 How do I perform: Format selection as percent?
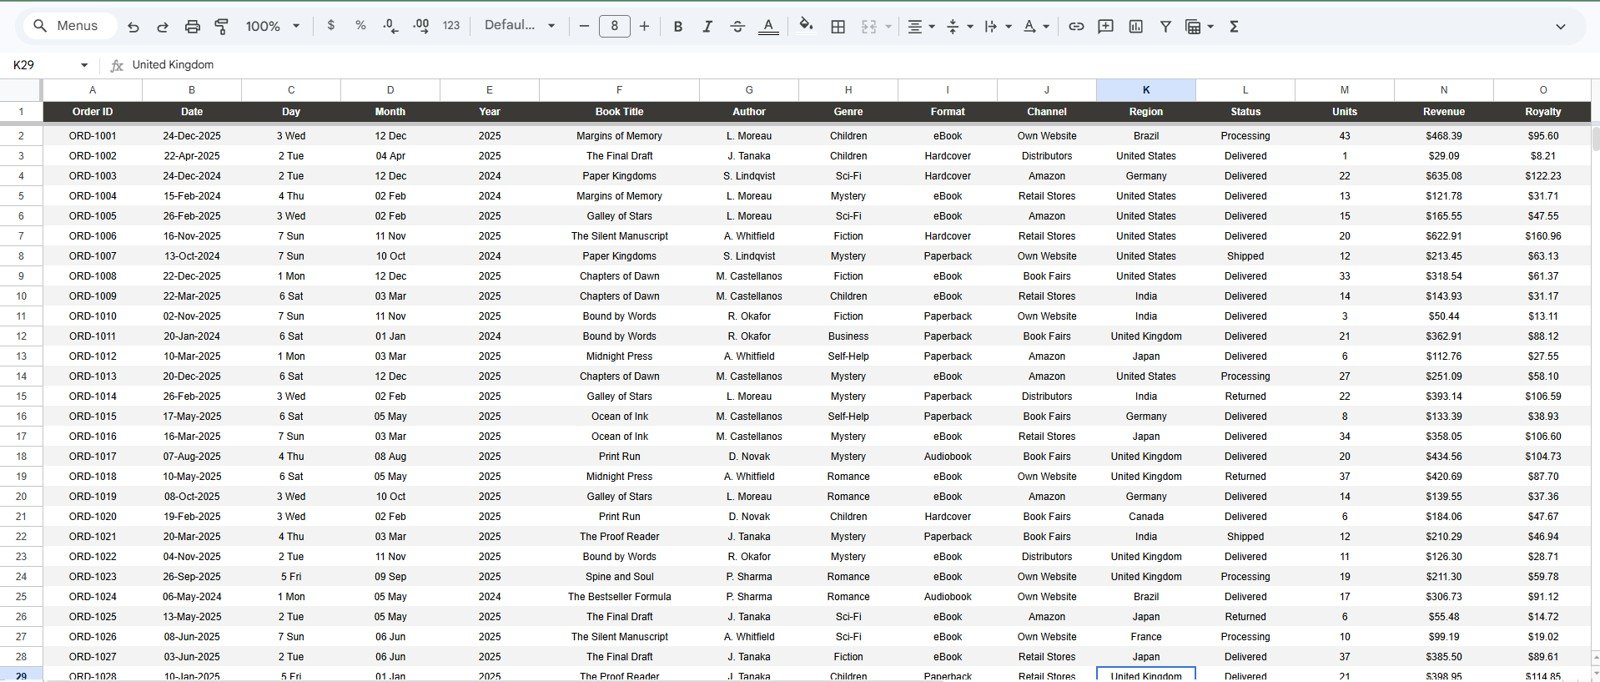360,26
